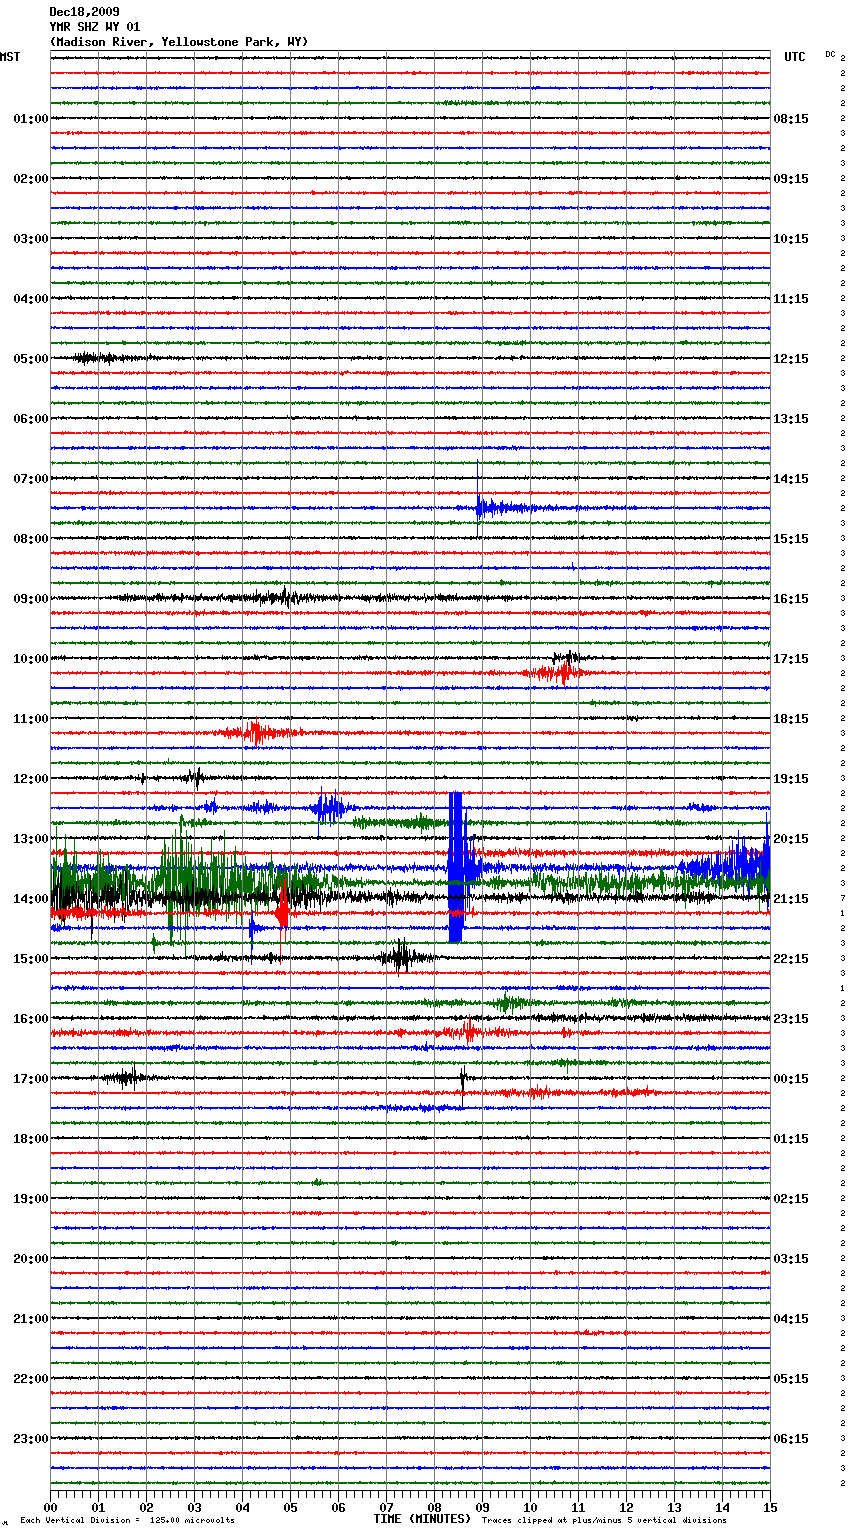Select the 12:00 MST time label
This screenshot has height=1534, width=850.
point(31,779)
